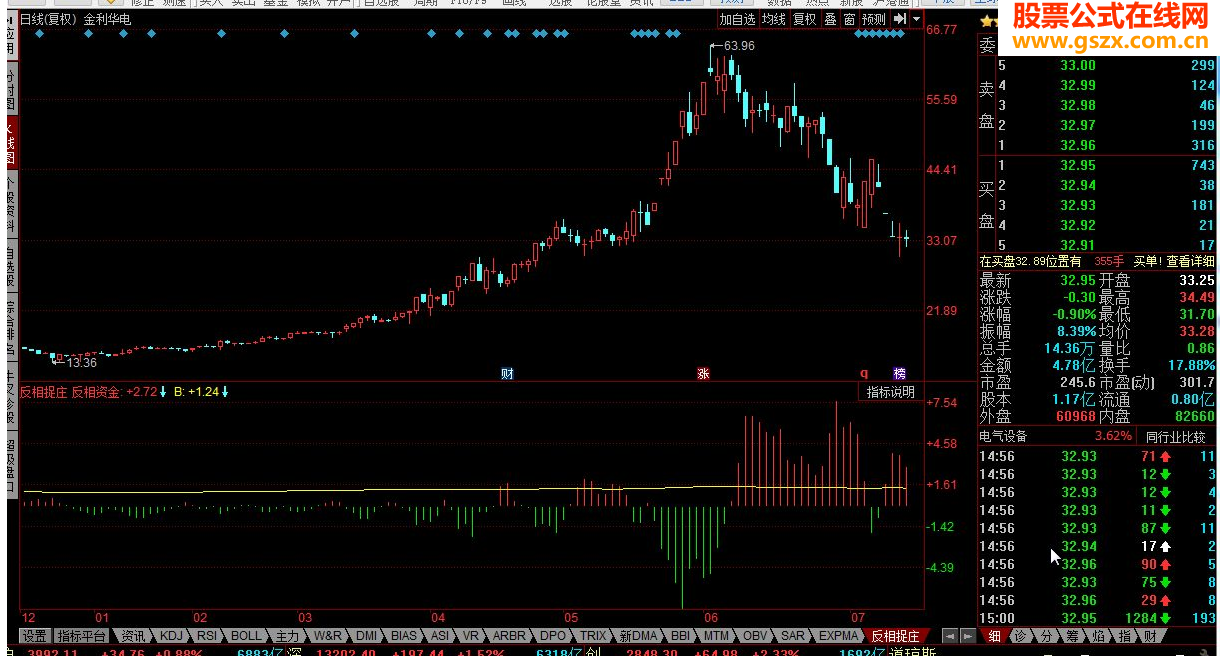Viewport: 1220px width, 656px height.
Task: Open the 指标说明 indicator description
Action: 890,392
